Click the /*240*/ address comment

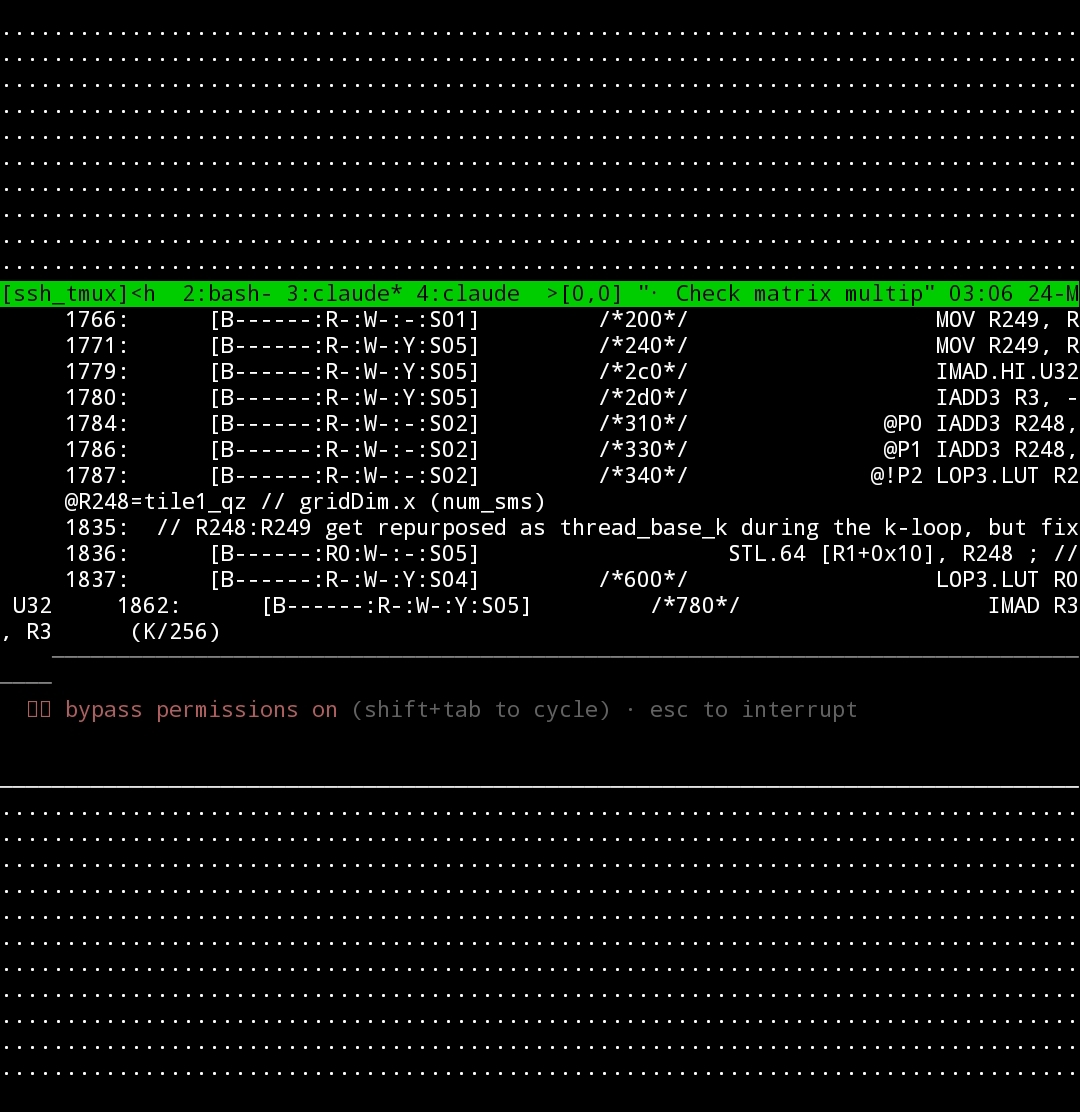coord(643,345)
